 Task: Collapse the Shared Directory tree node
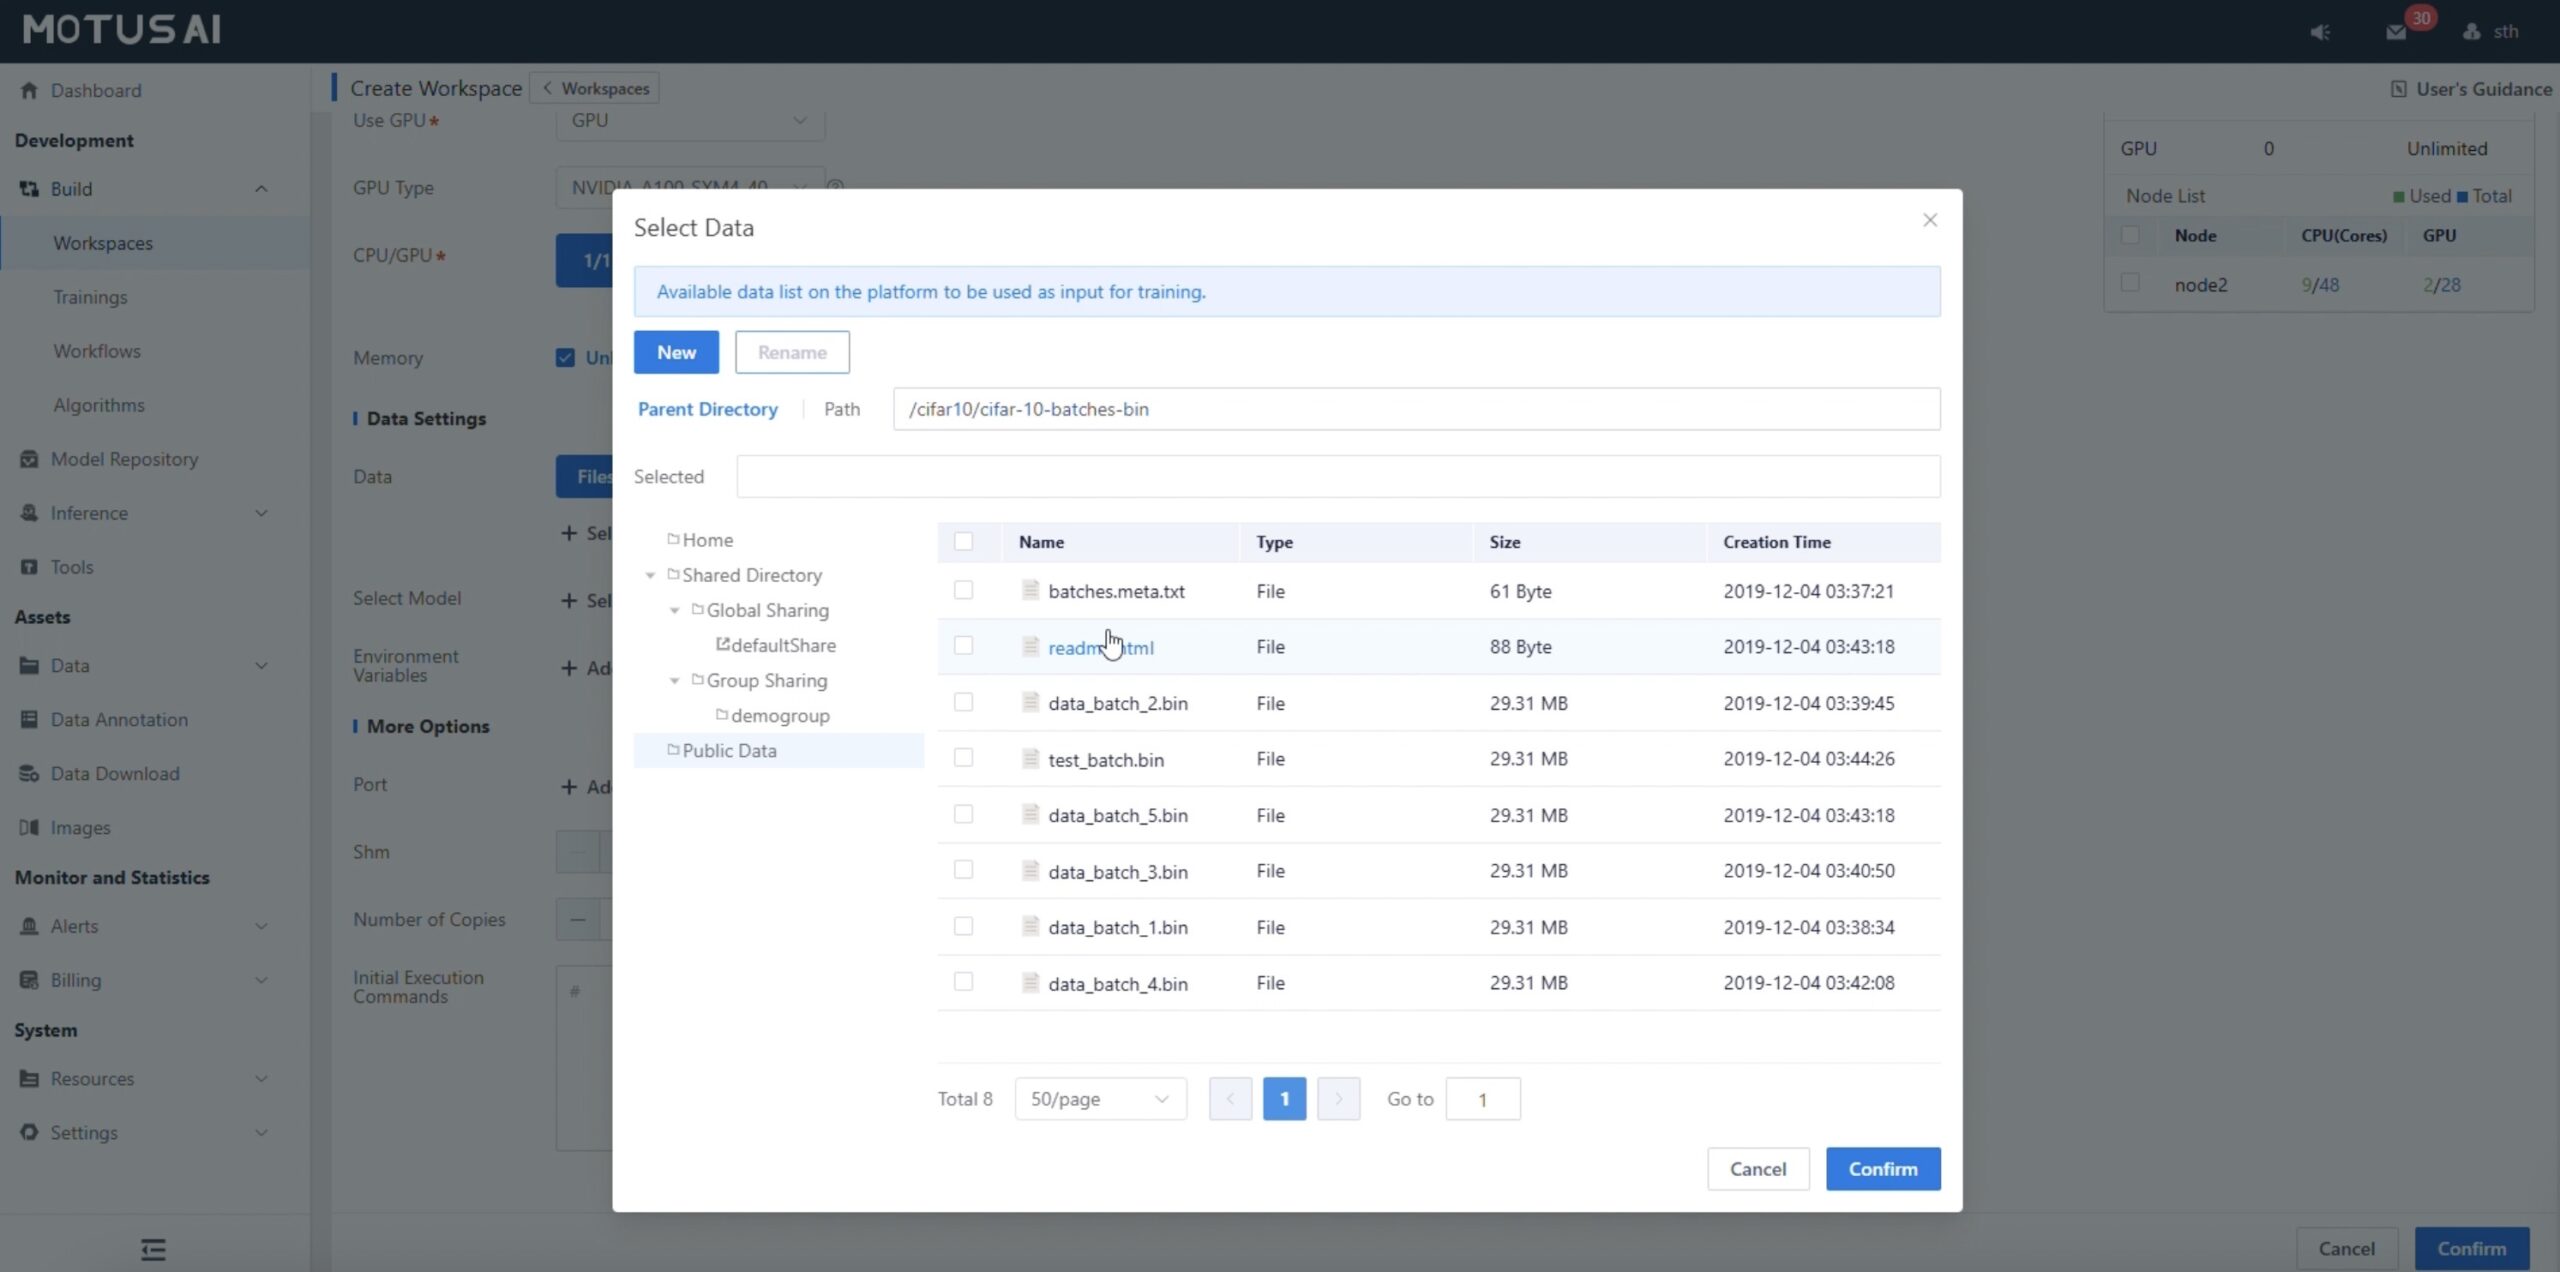(650, 575)
